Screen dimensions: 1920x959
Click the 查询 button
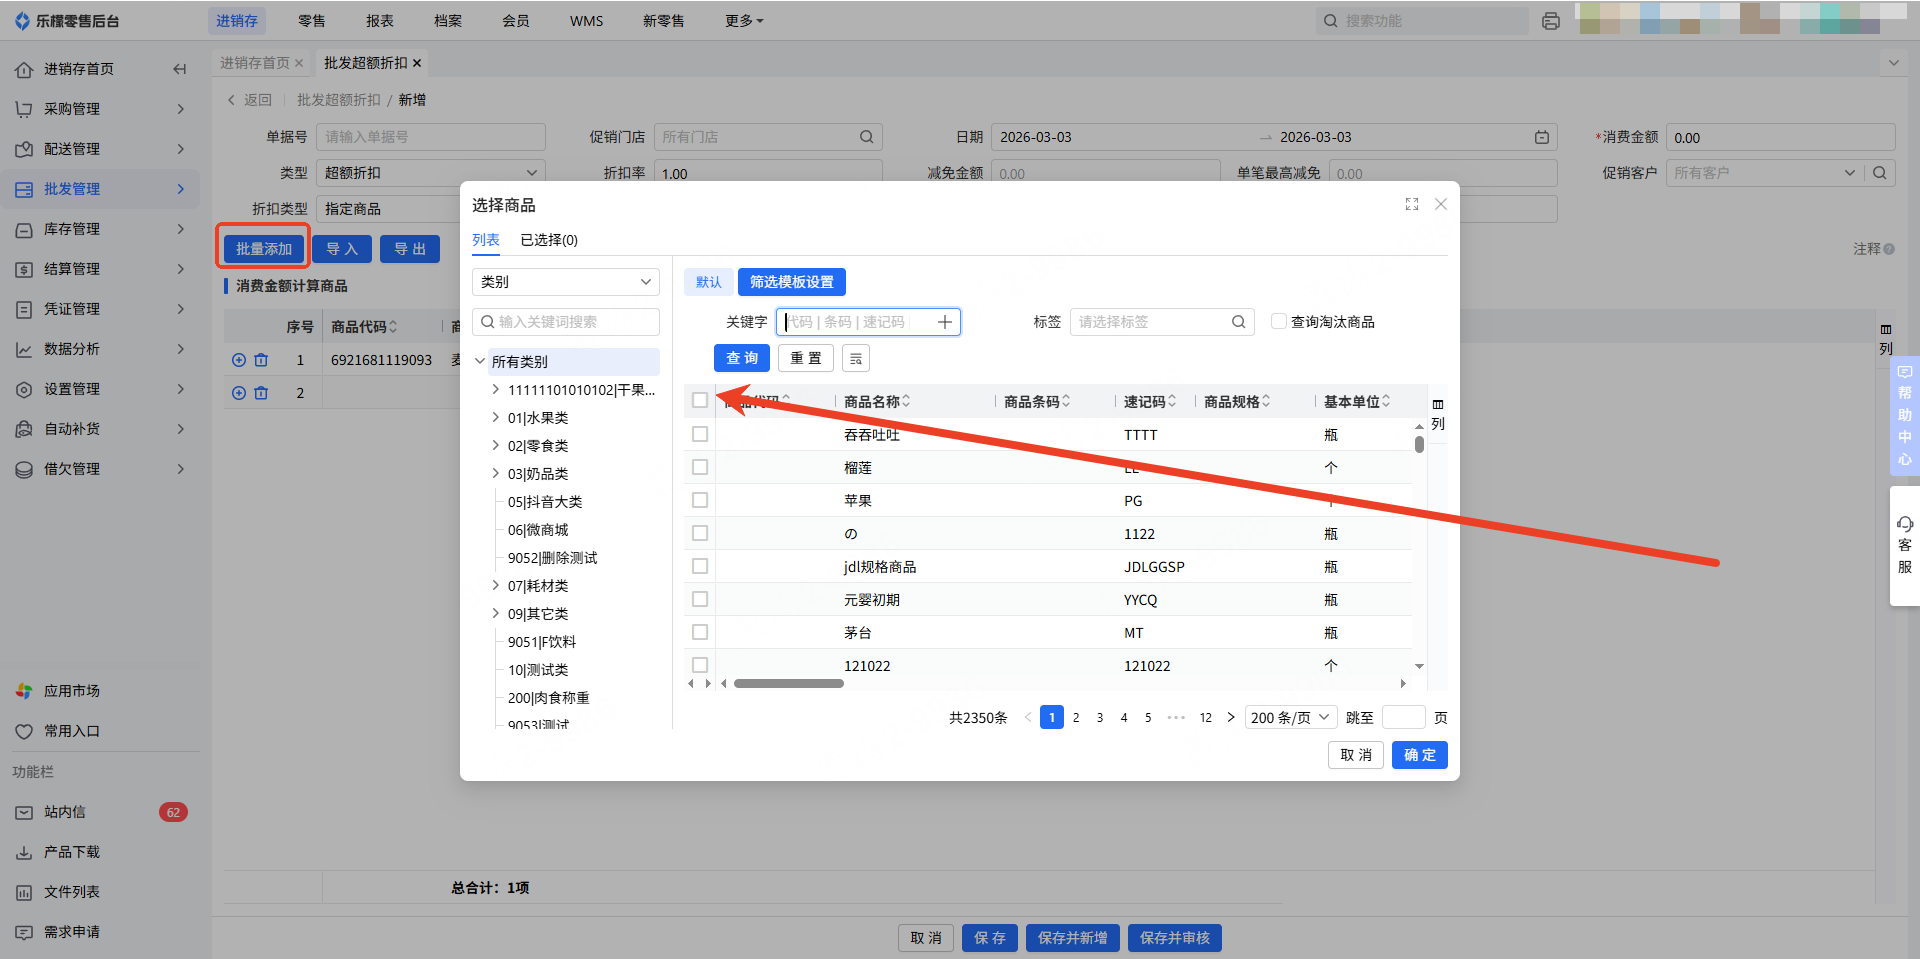(741, 358)
